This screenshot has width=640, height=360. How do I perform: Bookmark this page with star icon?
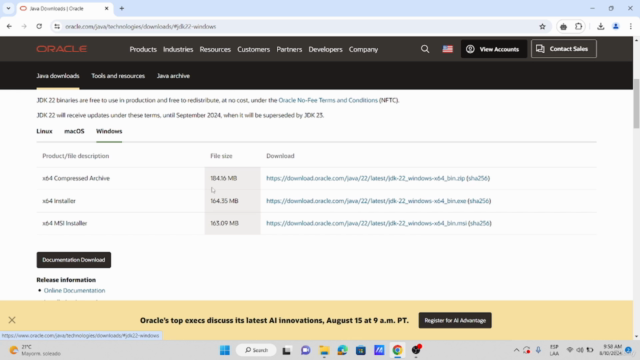[542, 27]
